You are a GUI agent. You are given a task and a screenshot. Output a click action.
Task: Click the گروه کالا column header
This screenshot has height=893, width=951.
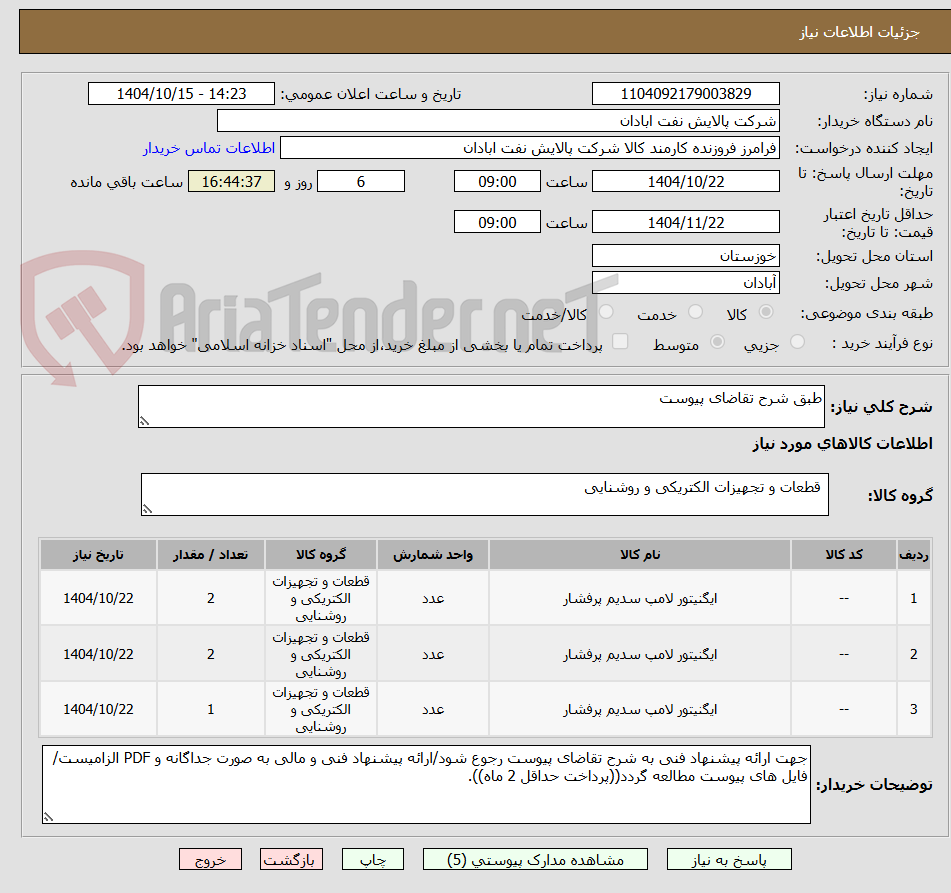point(321,554)
